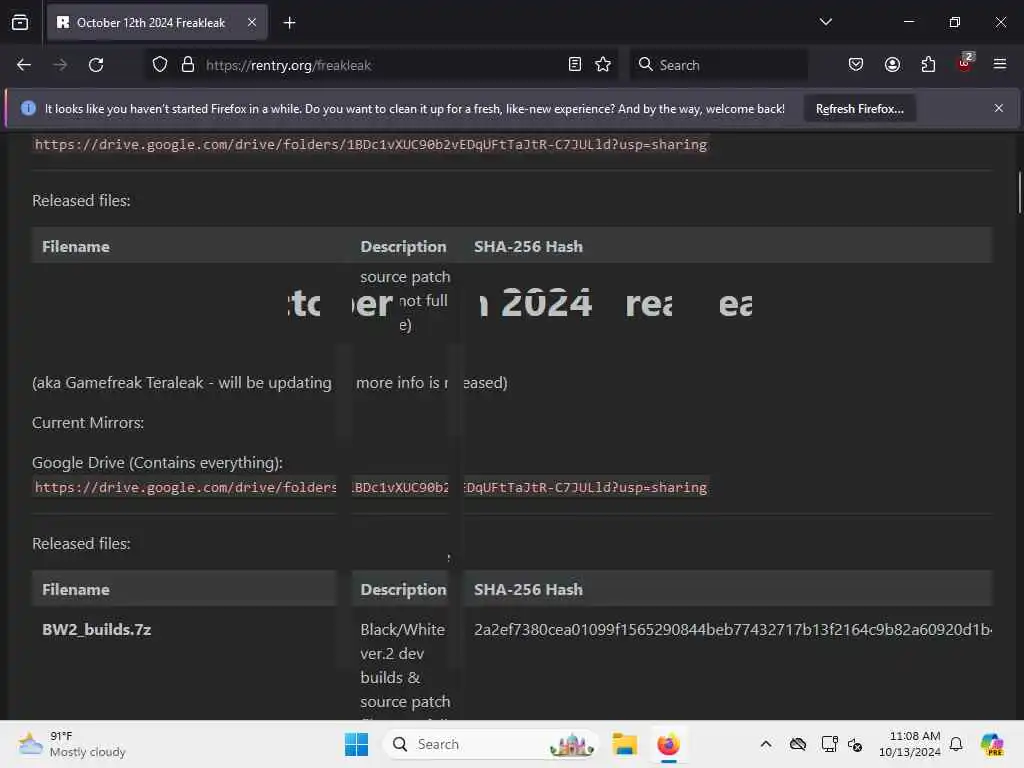Open the Extensions puzzle icon

928,65
